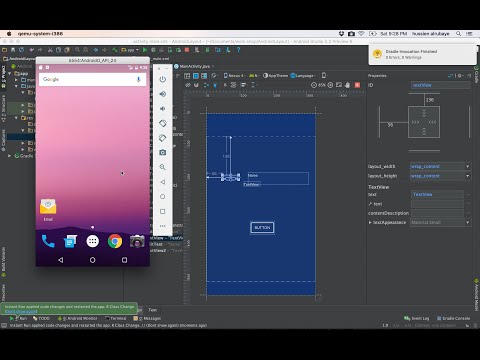This screenshot has height=360, width=480.
Task: Open the Event Log
Action: click(417, 318)
